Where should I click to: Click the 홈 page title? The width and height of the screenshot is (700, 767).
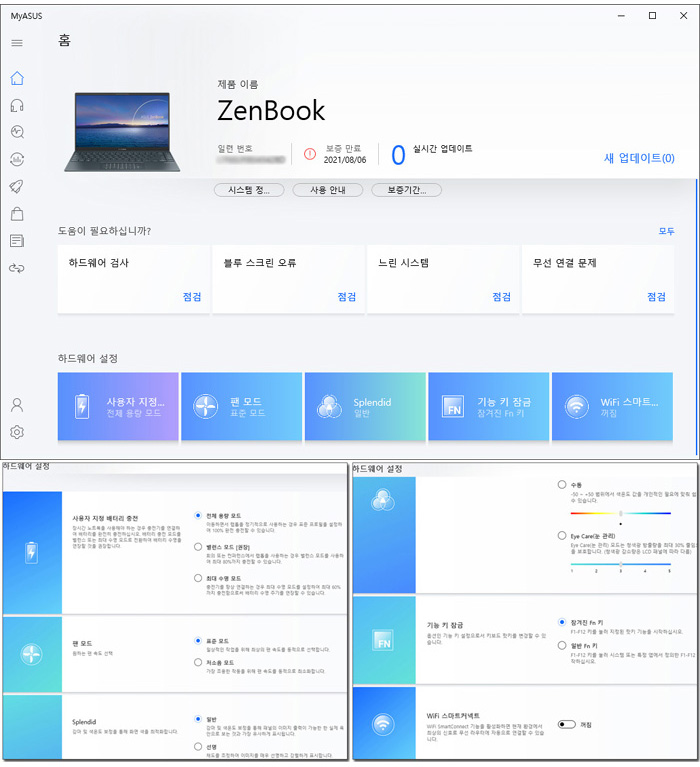pyautogui.click(x=65, y=40)
